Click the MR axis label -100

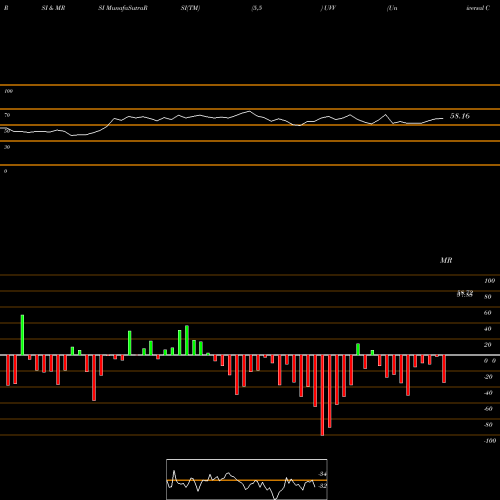coord(489,441)
